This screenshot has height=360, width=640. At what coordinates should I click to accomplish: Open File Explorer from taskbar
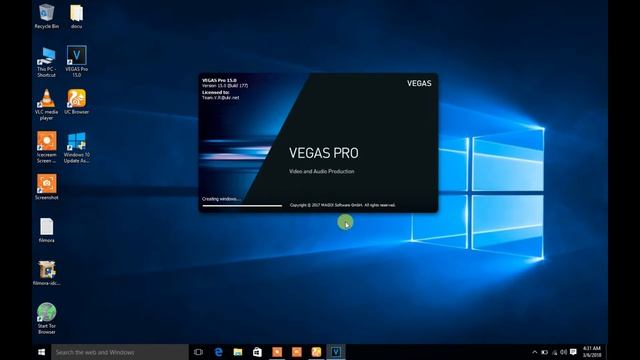238,352
